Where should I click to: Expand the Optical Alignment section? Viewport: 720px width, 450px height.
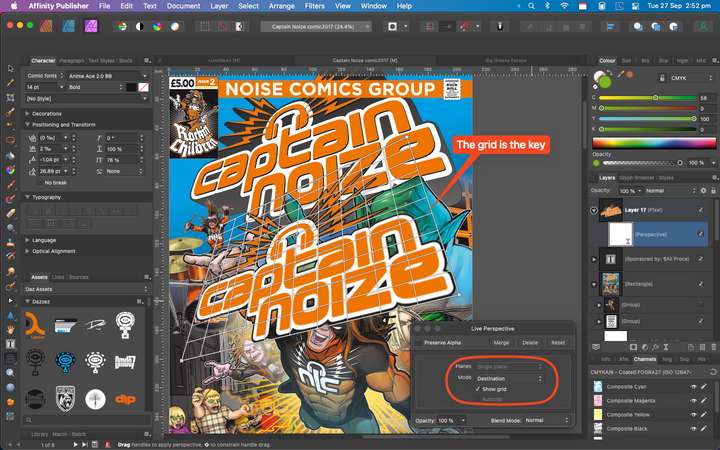tap(28, 251)
